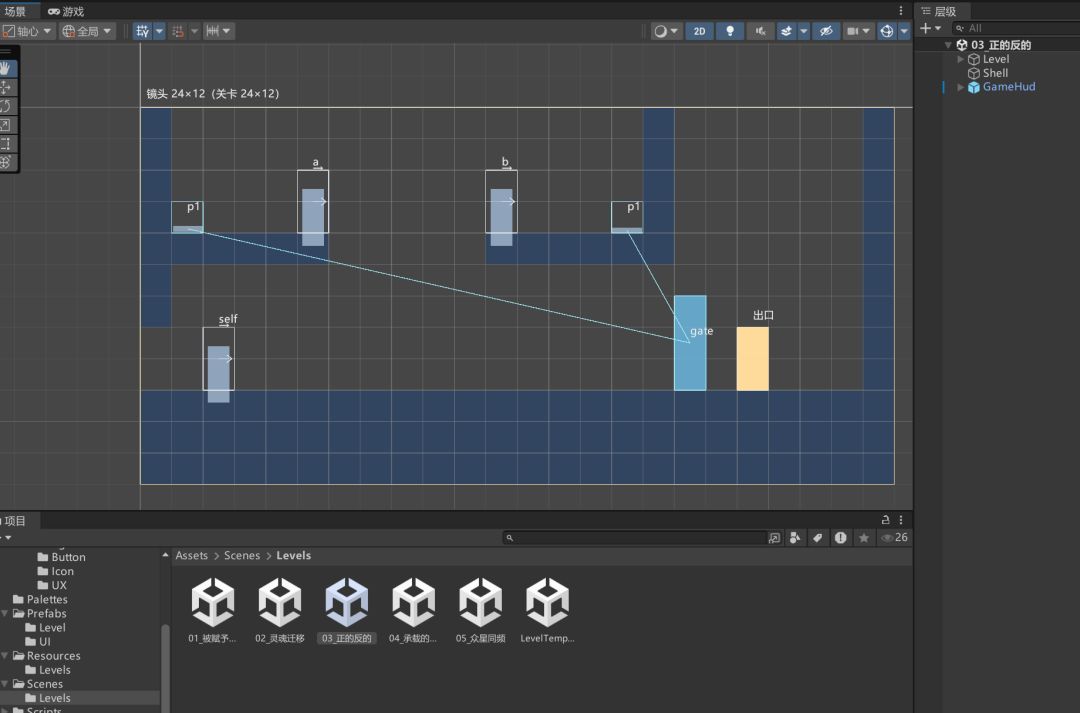
Task: Select the Rotate tool
Action: [x=6, y=106]
